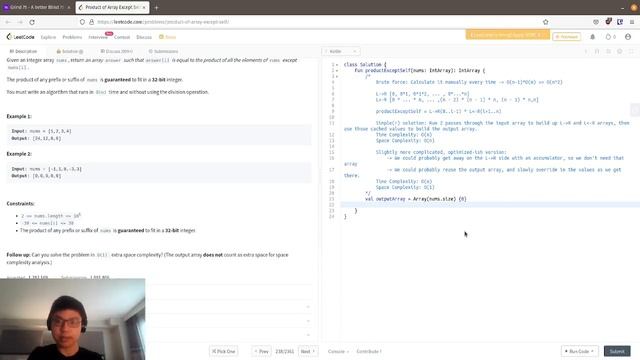640x360 pixels.
Task: Open Interview in the top navigation
Action: coord(98,37)
